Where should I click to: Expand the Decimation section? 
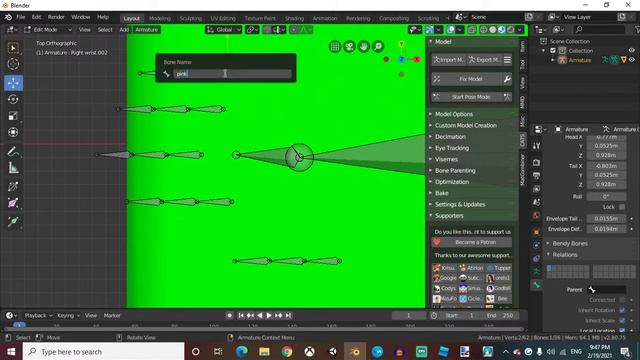click(x=450, y=137)
